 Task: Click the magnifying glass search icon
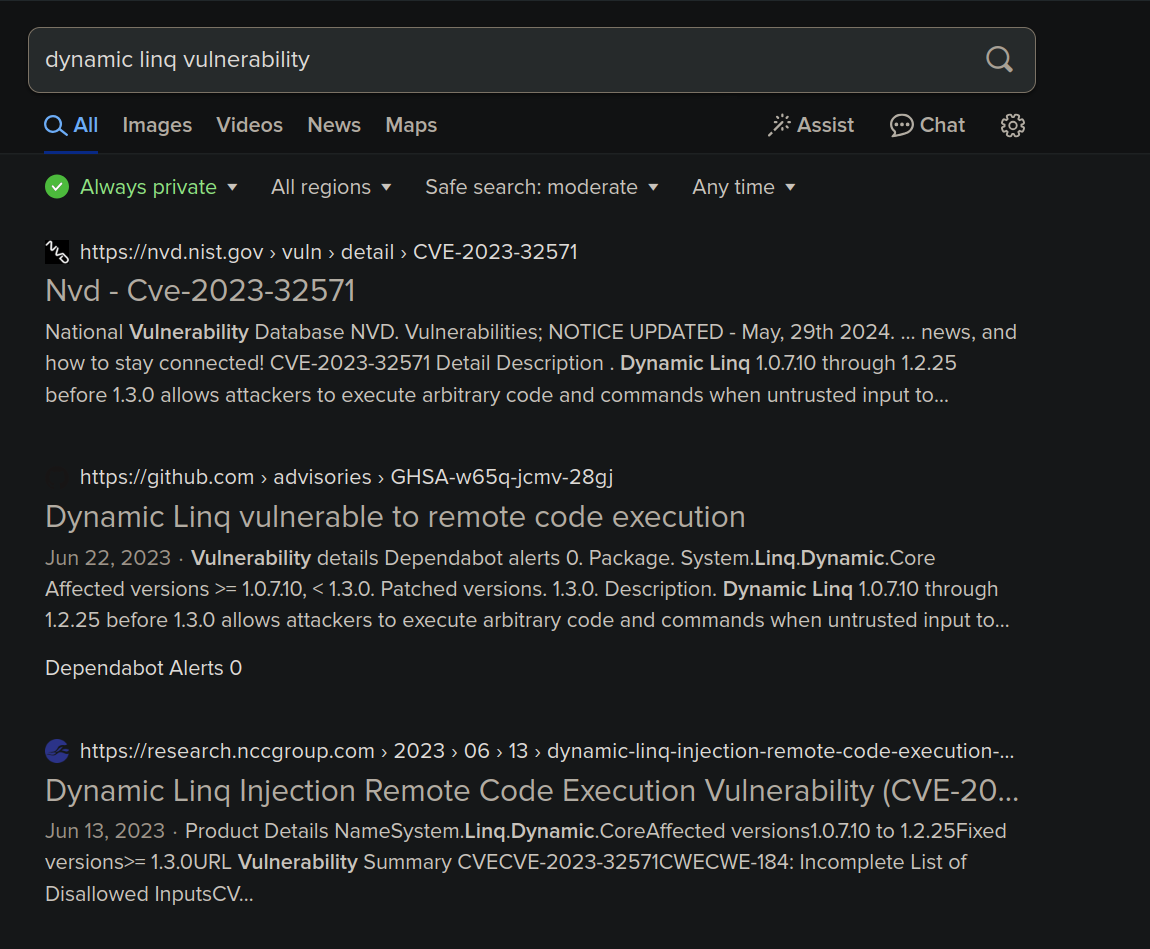pos(999,59)
